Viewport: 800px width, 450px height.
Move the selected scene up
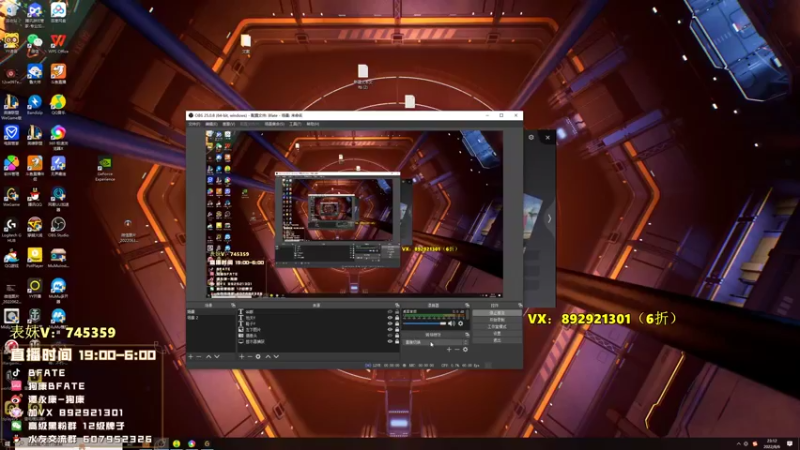[208, 357]
